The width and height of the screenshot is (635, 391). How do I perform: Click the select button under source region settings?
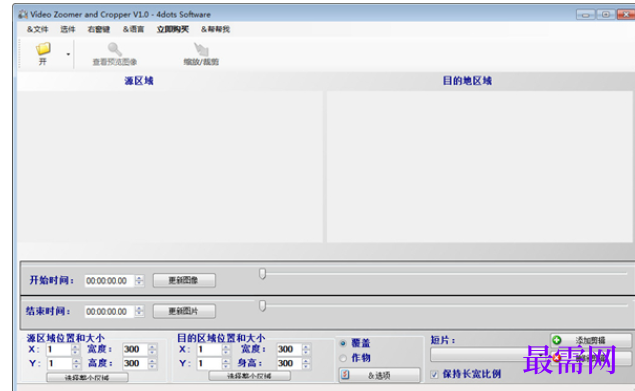87,378
